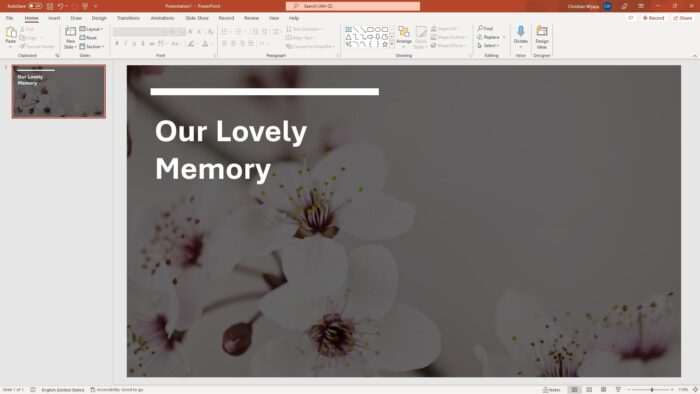Click the Find tool in Editing group
The height and width of the screenshot is (394, 700).
tap(485, 29)
